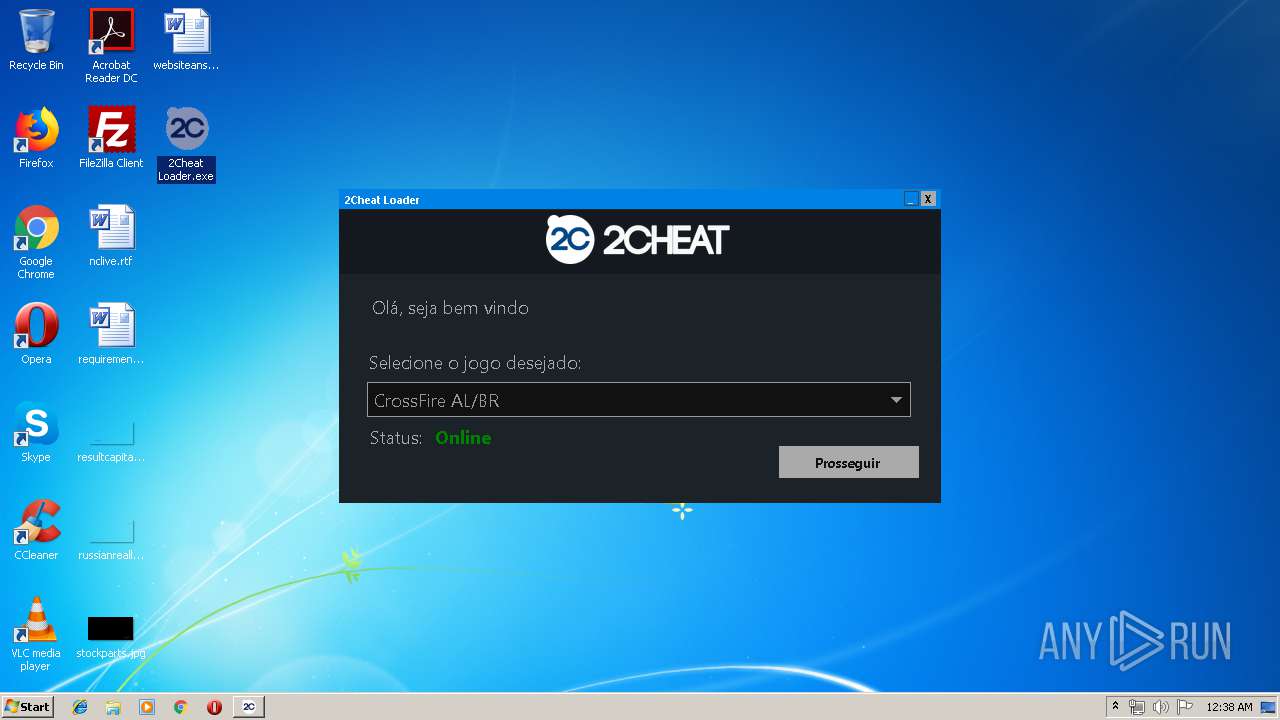The image size is (1280, 720).
Task: Click the Show desktop taskbar button
Action: click(x=1268, y=707)
